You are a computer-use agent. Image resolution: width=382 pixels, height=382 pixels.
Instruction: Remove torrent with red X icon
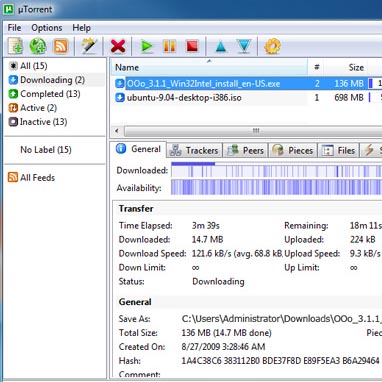point(118,46)
